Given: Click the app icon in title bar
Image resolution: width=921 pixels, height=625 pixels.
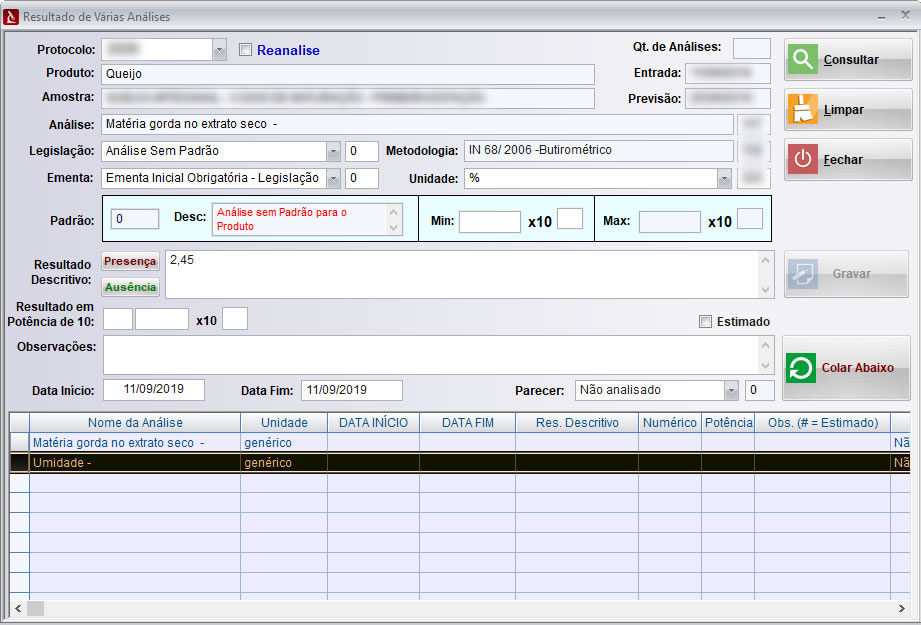Looking at the screenshot, I should pos(11,17).
